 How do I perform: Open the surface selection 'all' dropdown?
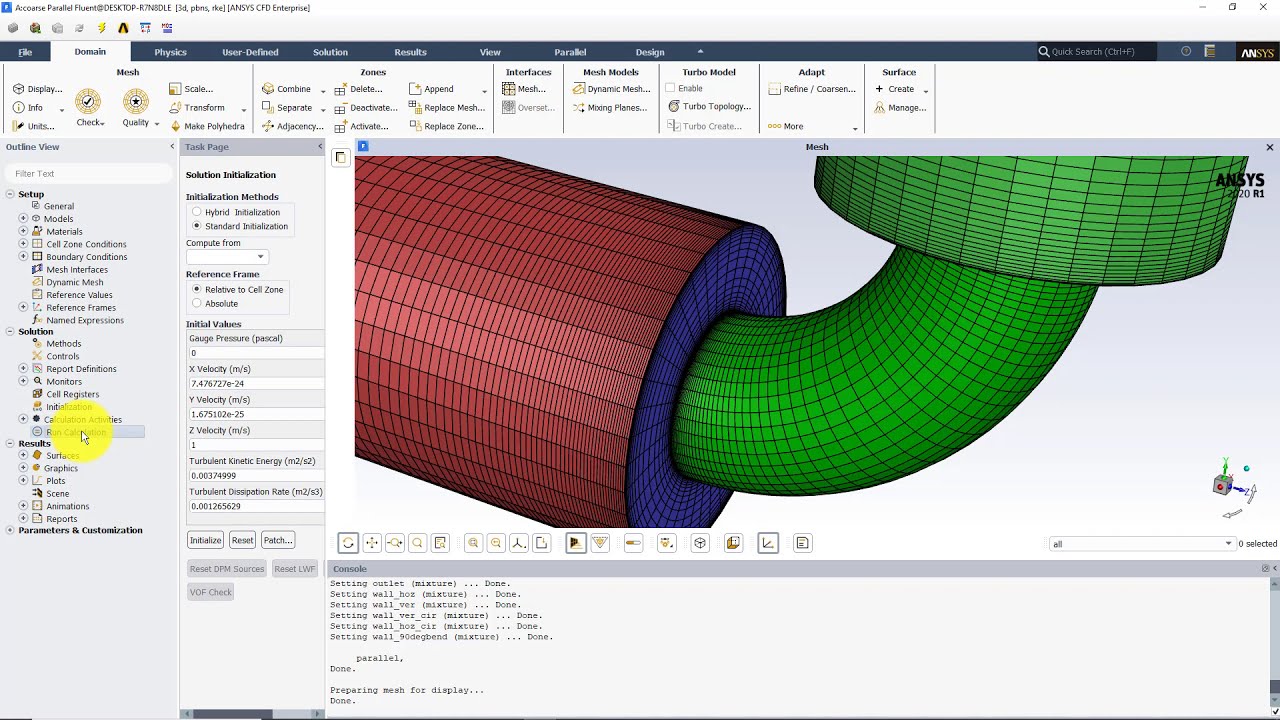(x=1142, y=544)
